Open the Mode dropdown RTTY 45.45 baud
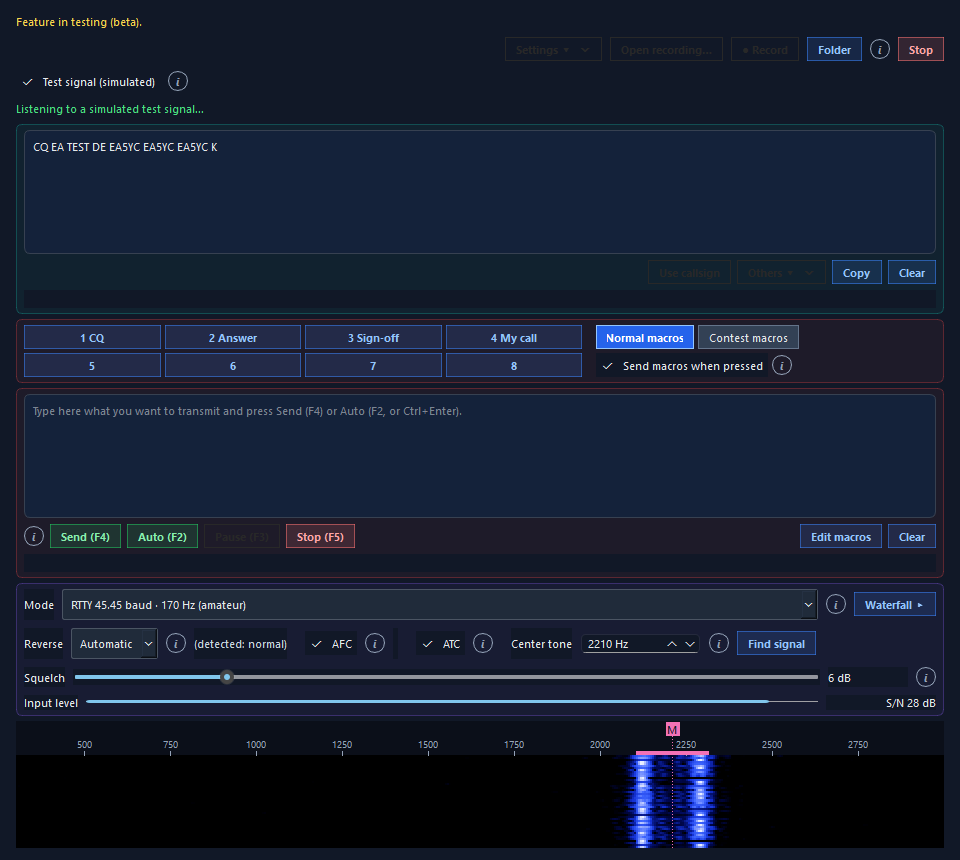The image size is (960, 860). coord(440,605)
